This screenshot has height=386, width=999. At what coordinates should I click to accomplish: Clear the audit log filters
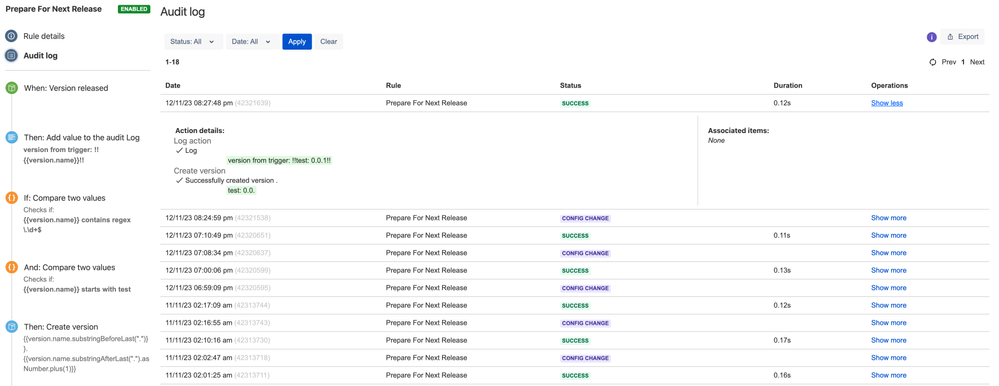329,41
